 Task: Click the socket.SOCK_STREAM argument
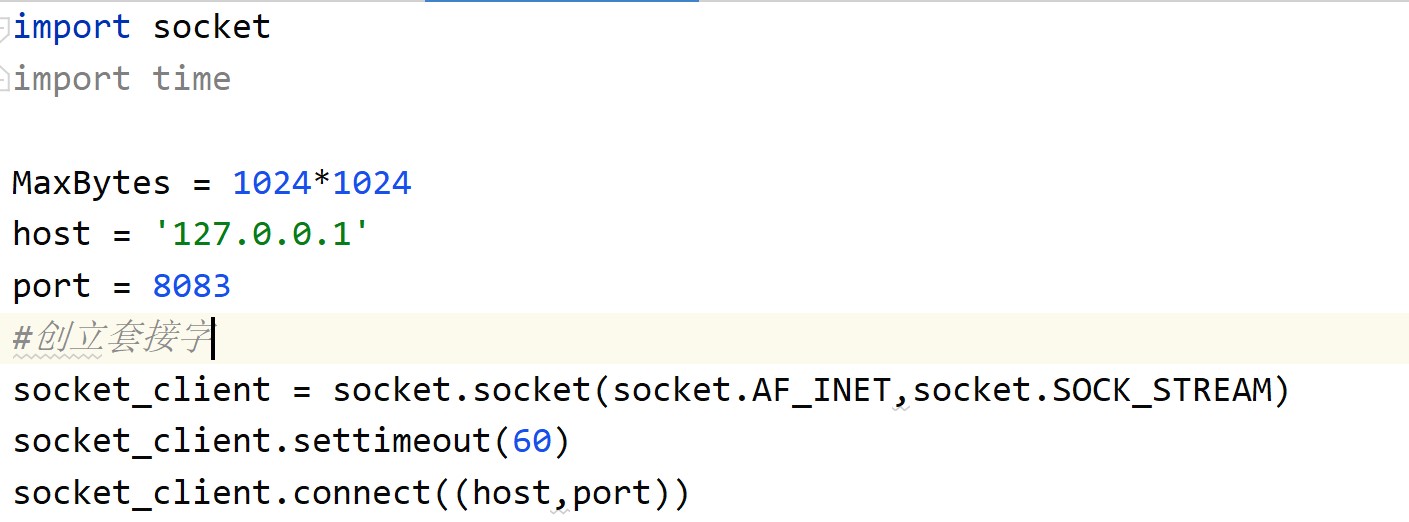coord(1091,391)
